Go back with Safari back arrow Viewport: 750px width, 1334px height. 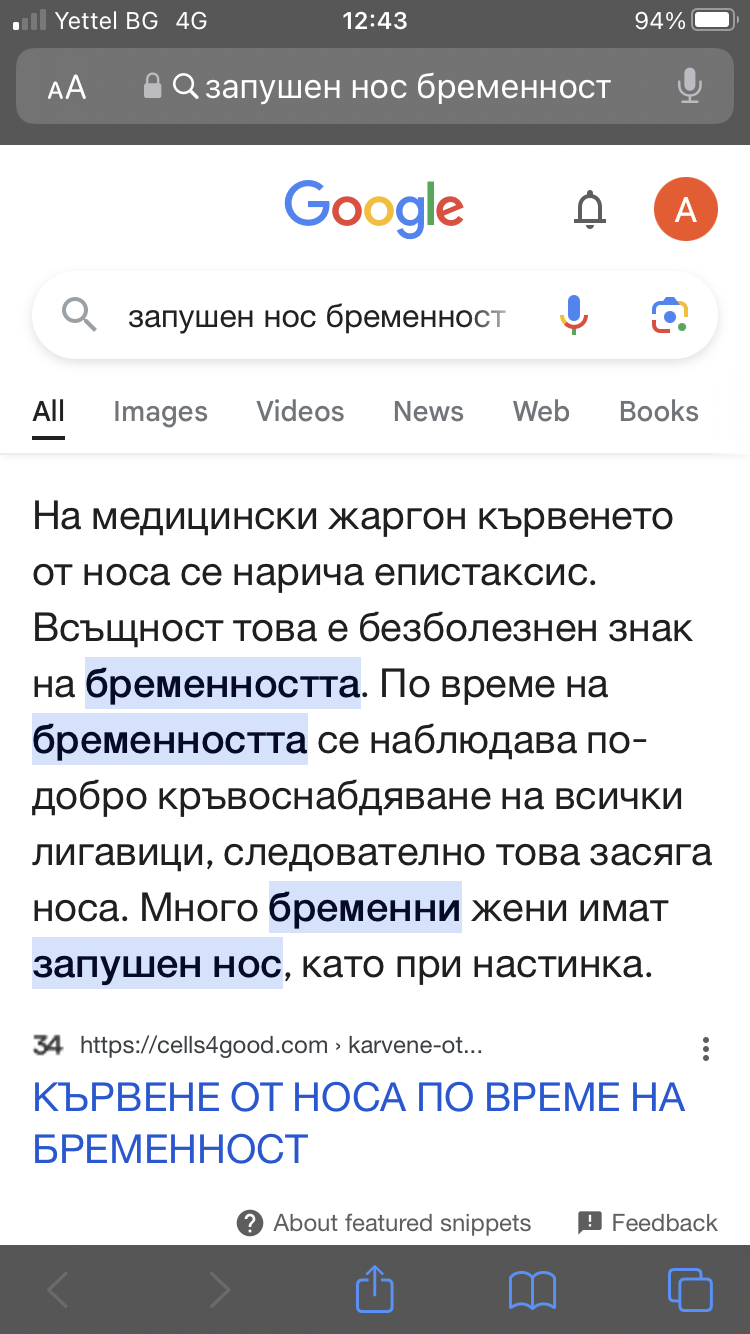(x=59, y=1289)
